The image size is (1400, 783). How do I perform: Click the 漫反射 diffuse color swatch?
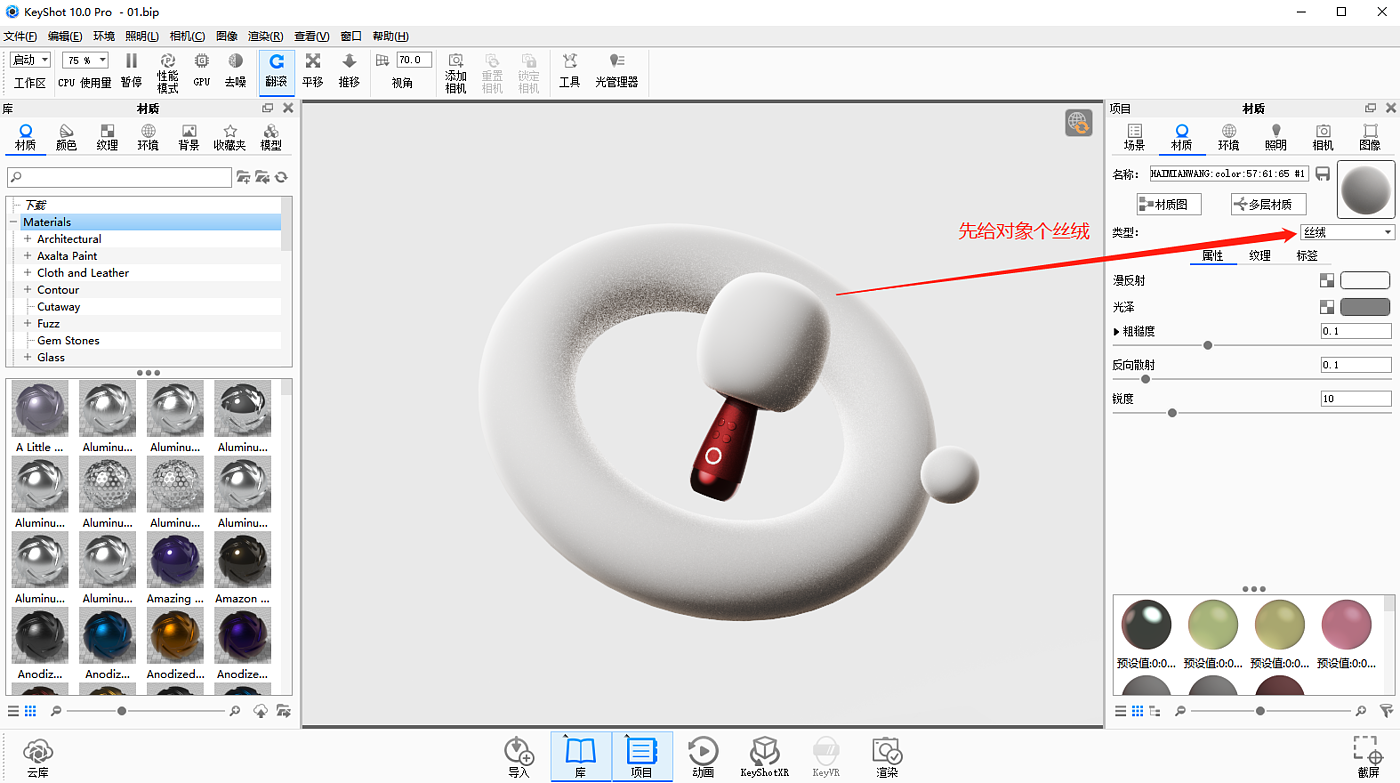tap(1365, 281)
